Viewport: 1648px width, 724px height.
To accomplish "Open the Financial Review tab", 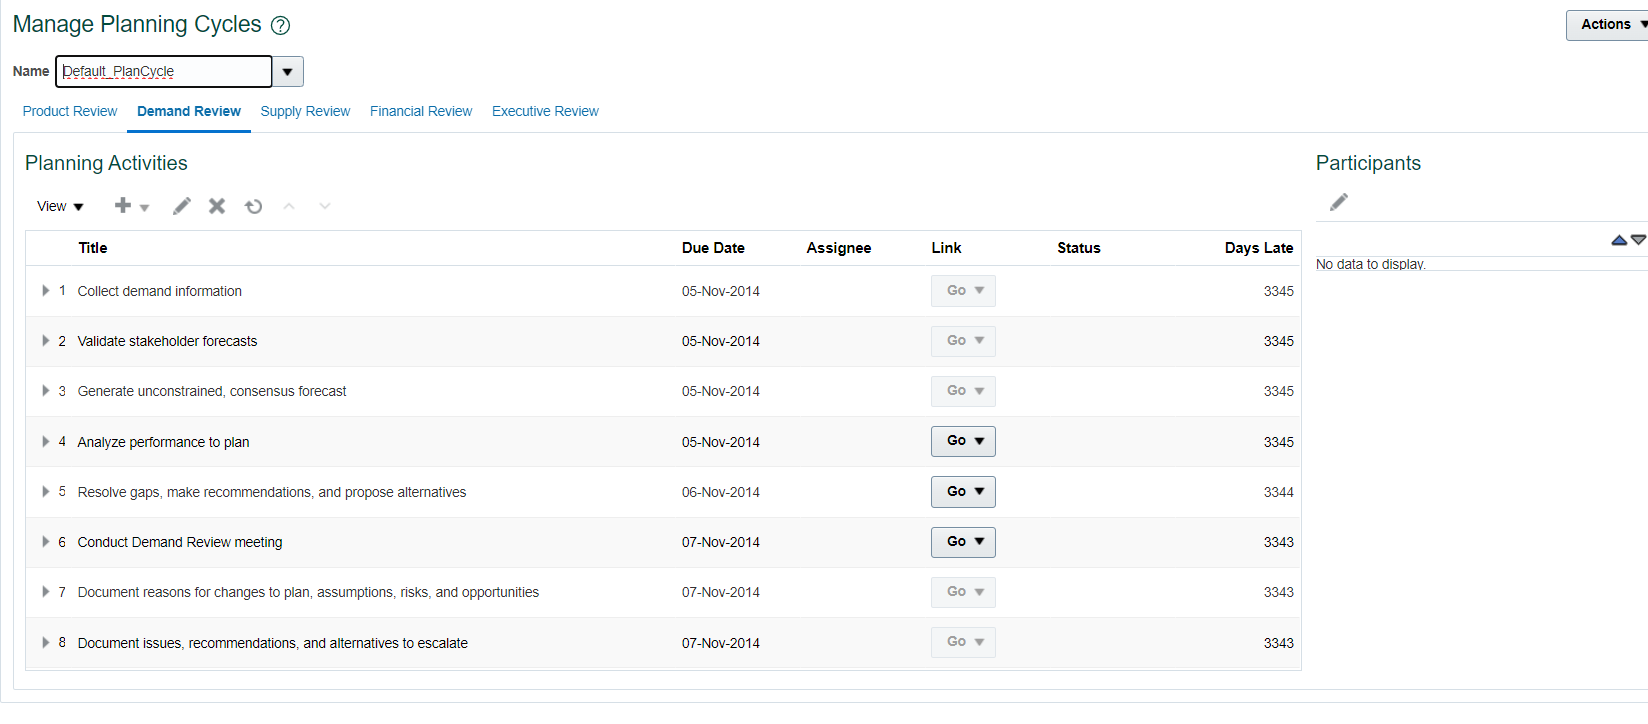I will click(421, 111).
